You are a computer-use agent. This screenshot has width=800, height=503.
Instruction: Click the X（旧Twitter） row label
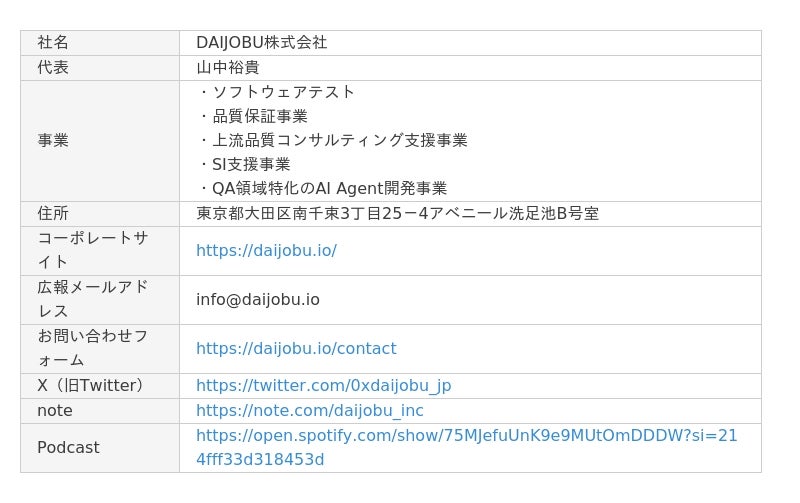point(91,385)
